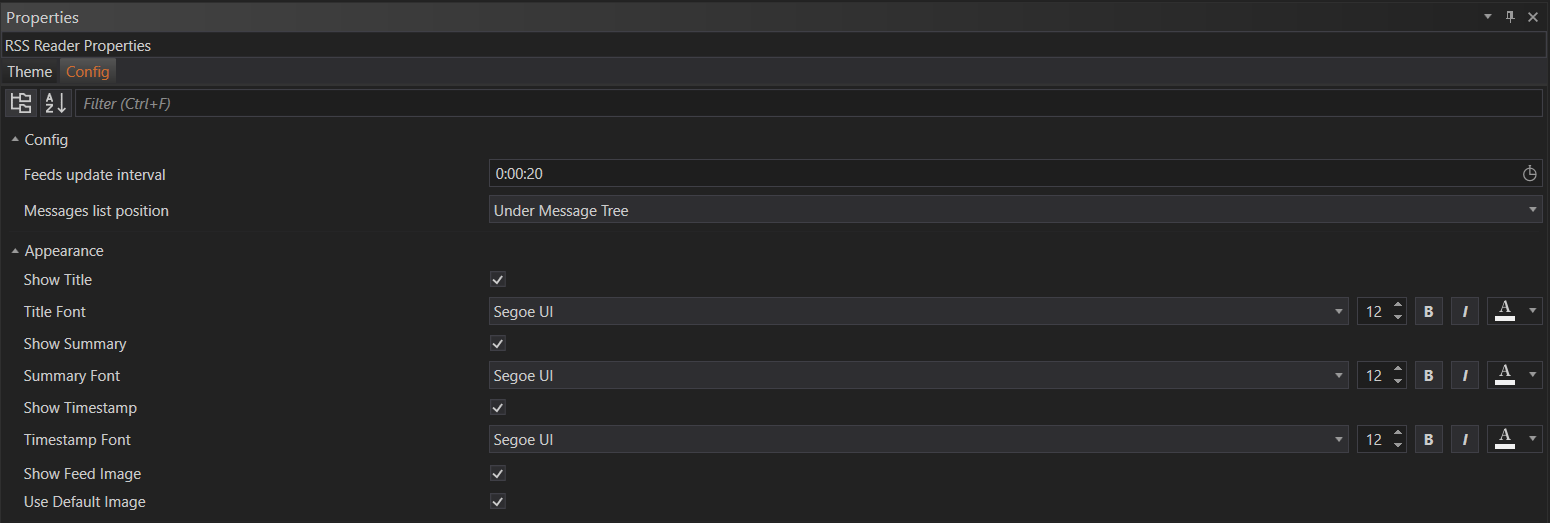Toggle italic for Title Font
This screenshot has width=1550, height=523.
[x=1465, y=312]
